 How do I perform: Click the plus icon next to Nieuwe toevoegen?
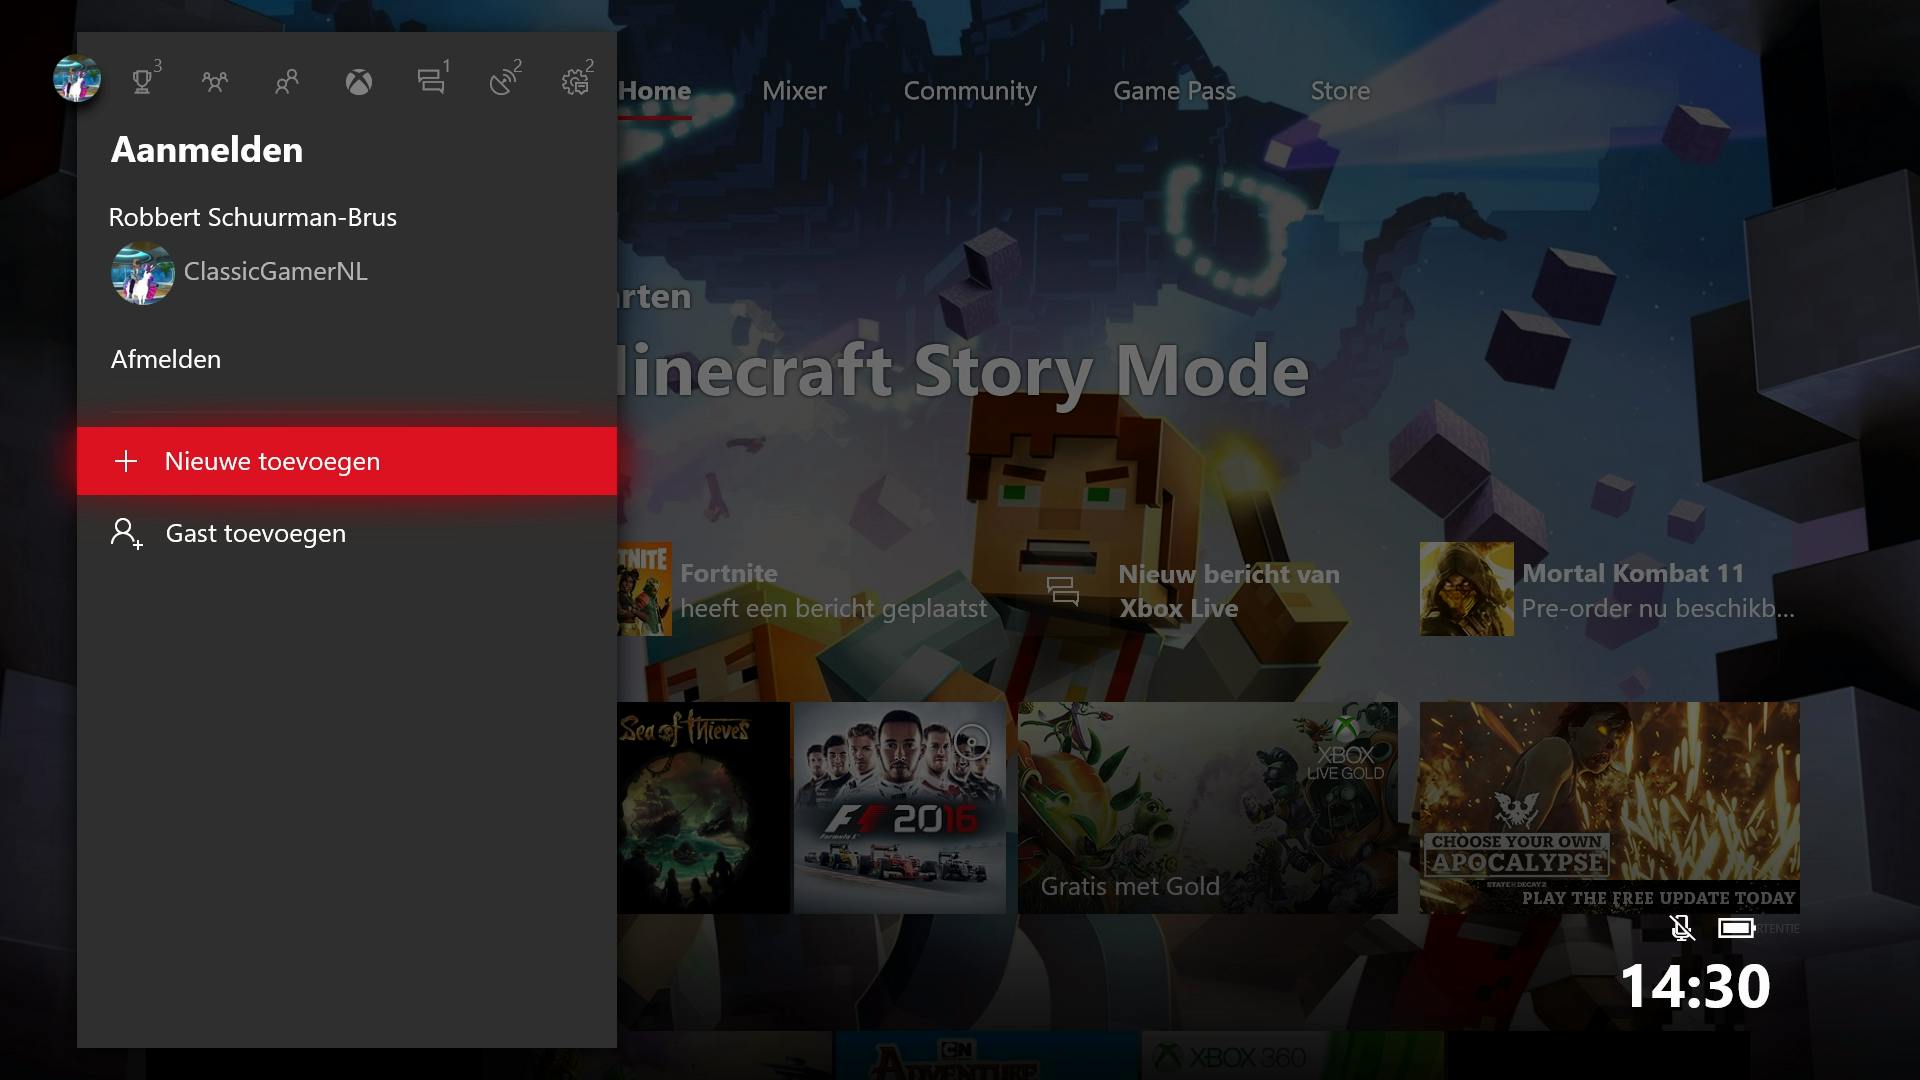point(126,461)
